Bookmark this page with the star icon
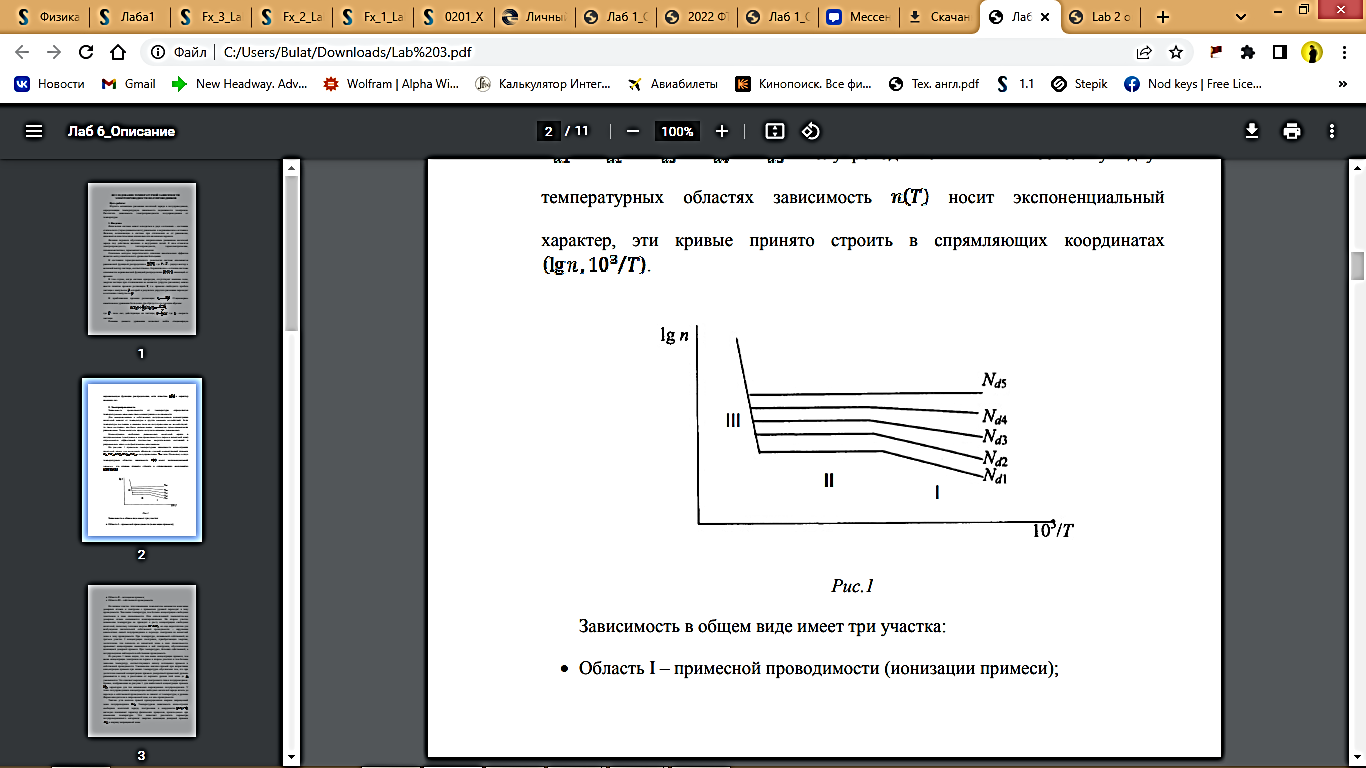The height and width of the screenshot is (768, 1366). (x=1176, y=52)
